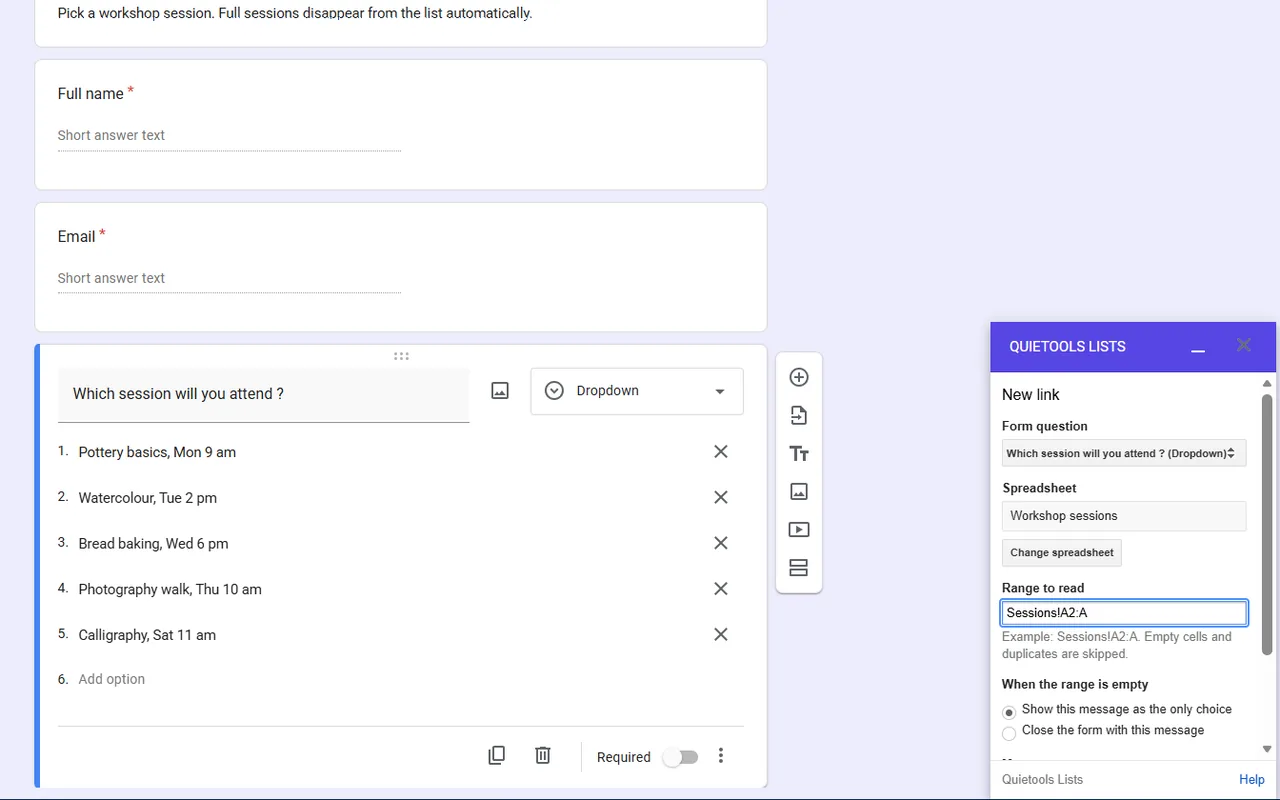Toggle the Required switch
Screen dimensions: 1280x800
click(680, 757)
